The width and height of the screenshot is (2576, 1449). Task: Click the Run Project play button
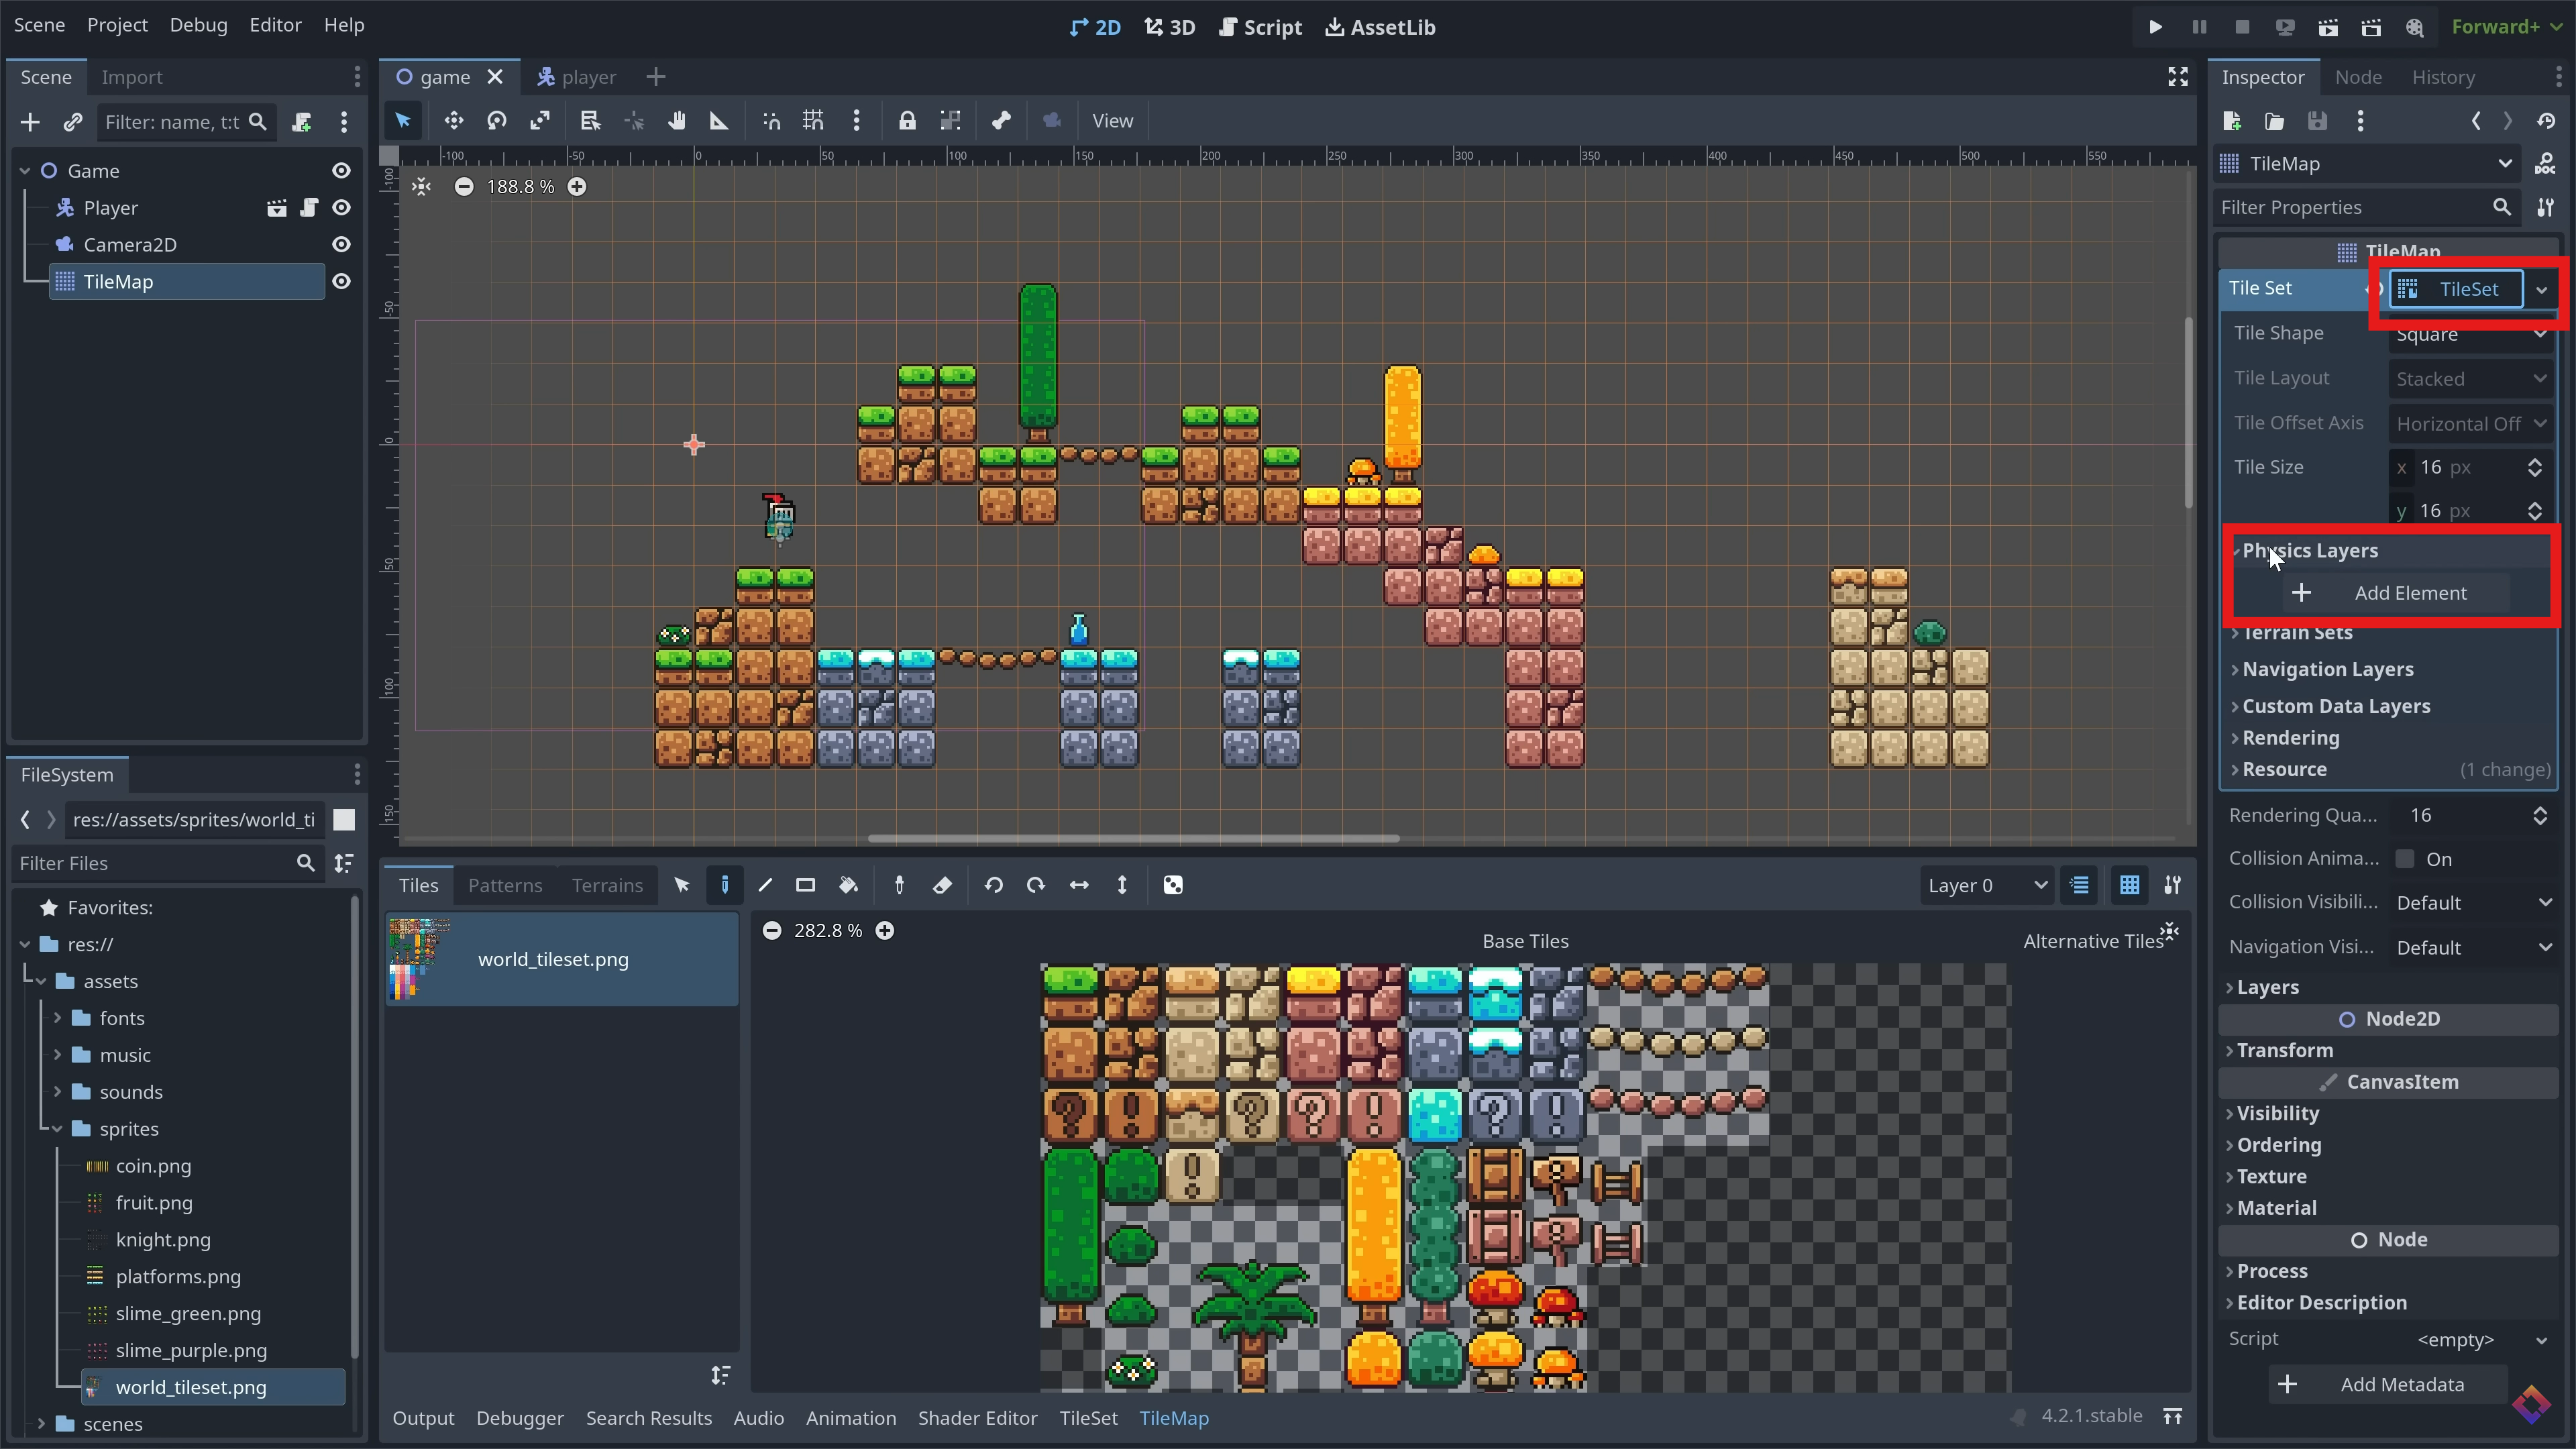(2155, 27)
